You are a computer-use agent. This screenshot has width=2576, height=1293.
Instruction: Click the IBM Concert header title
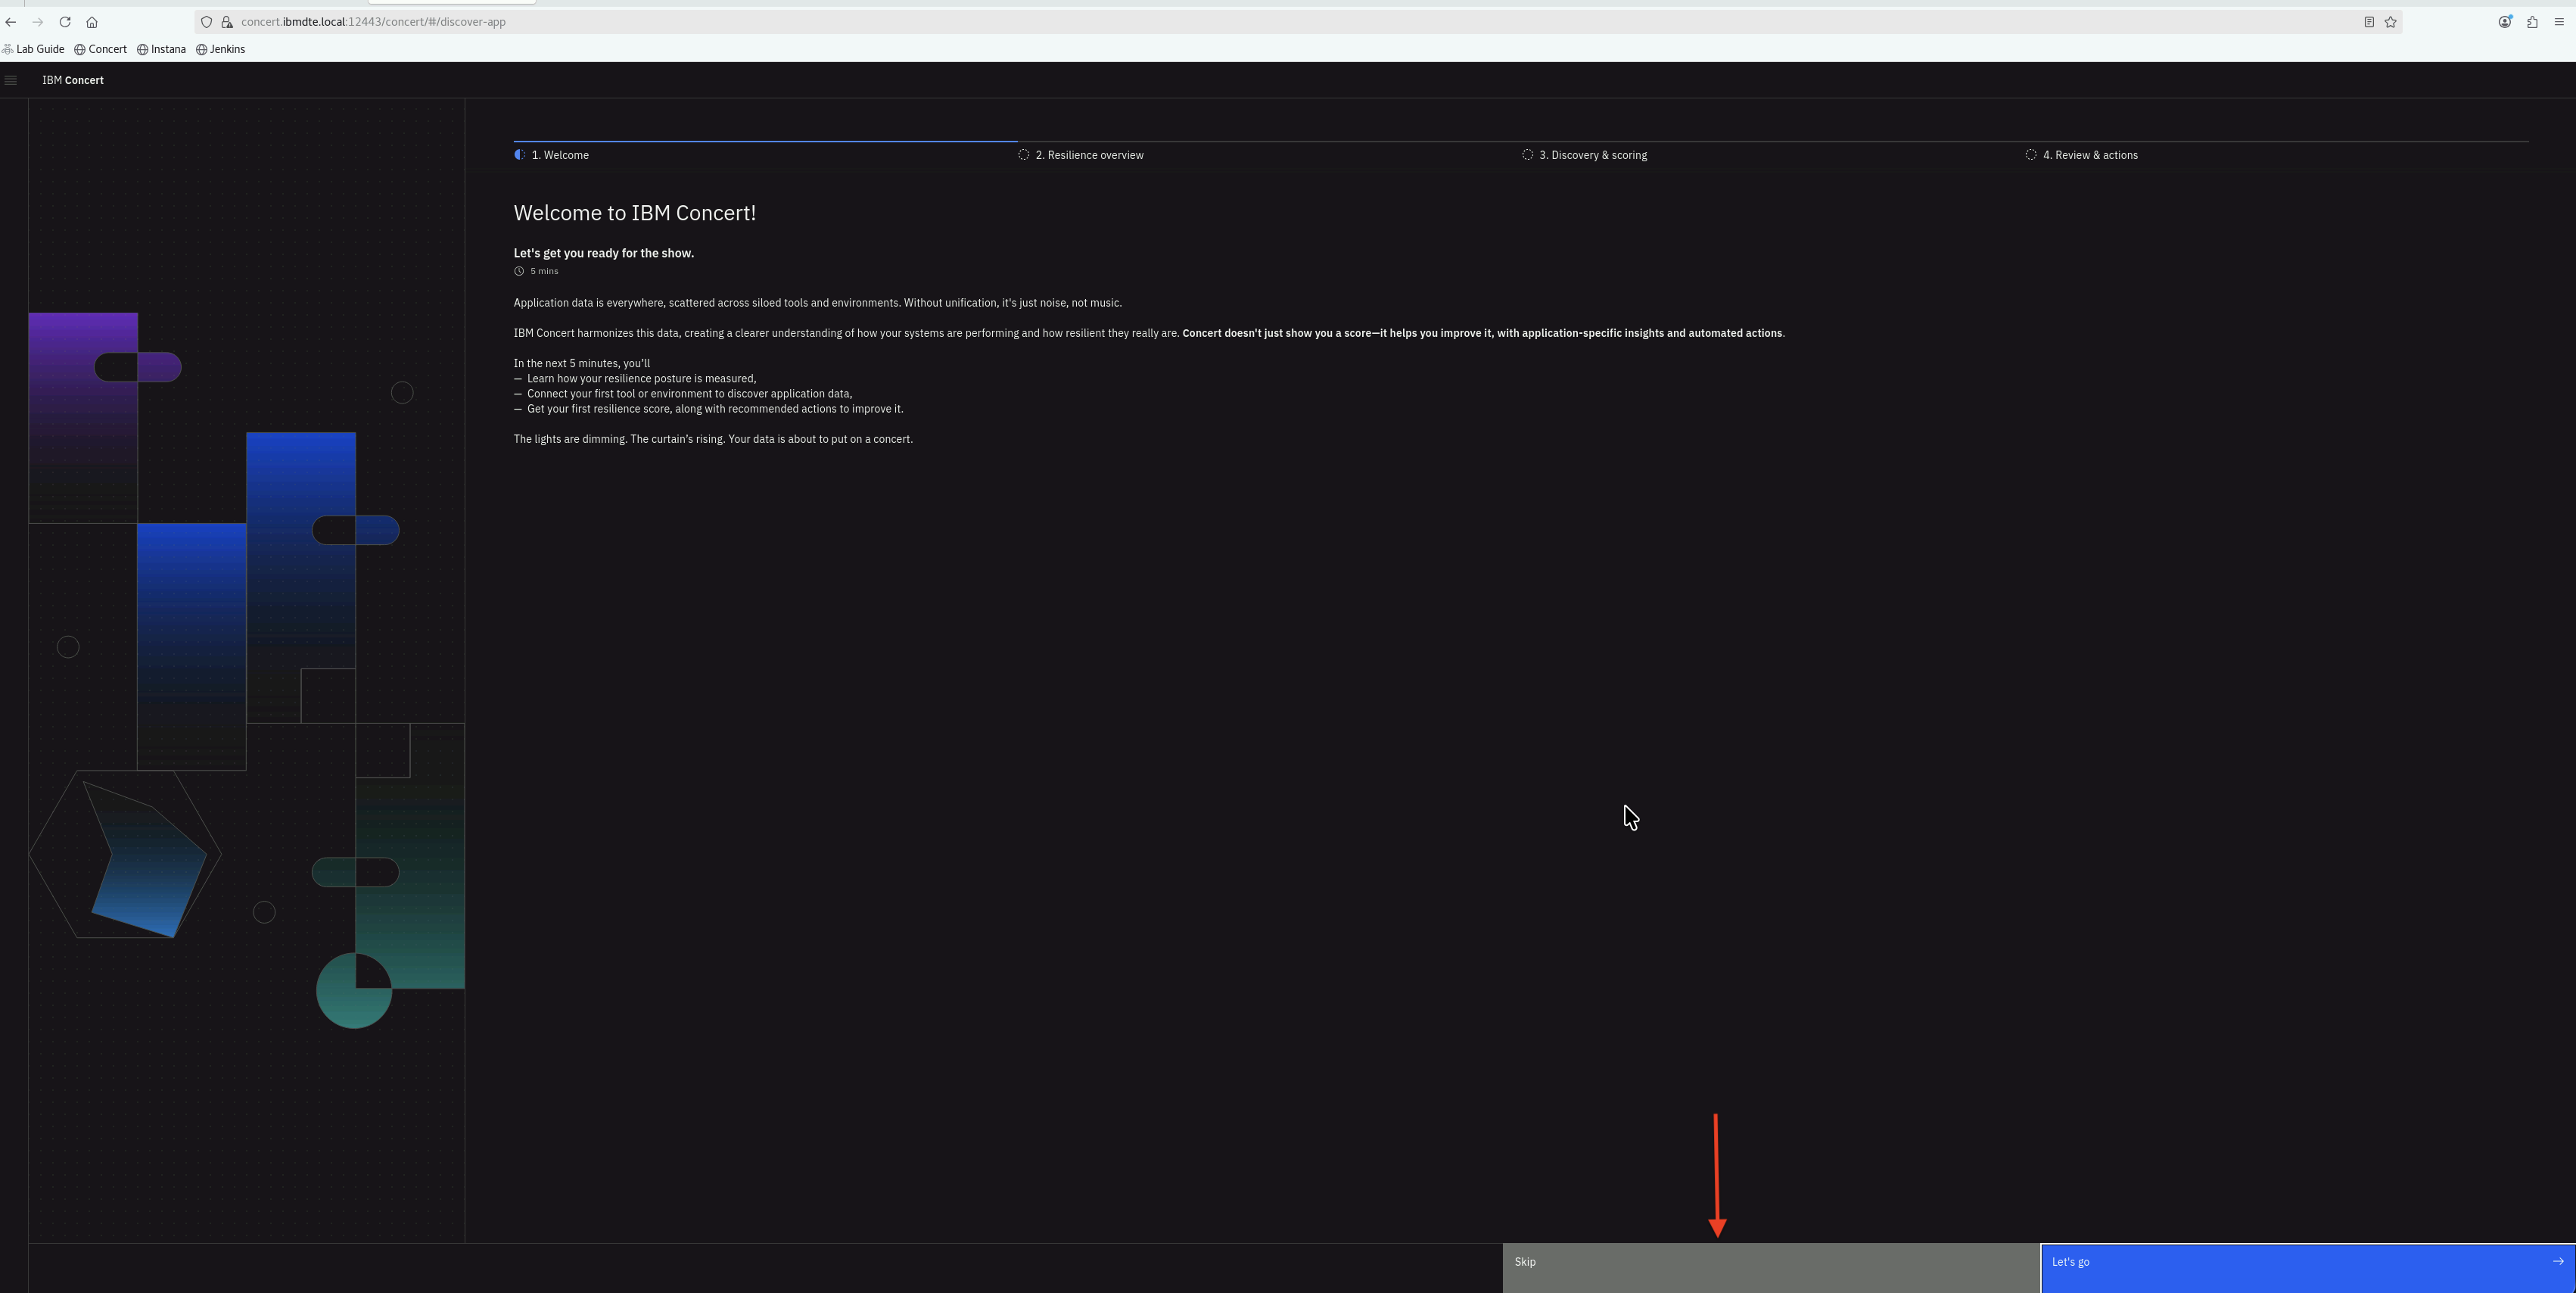tap(73, 80)
